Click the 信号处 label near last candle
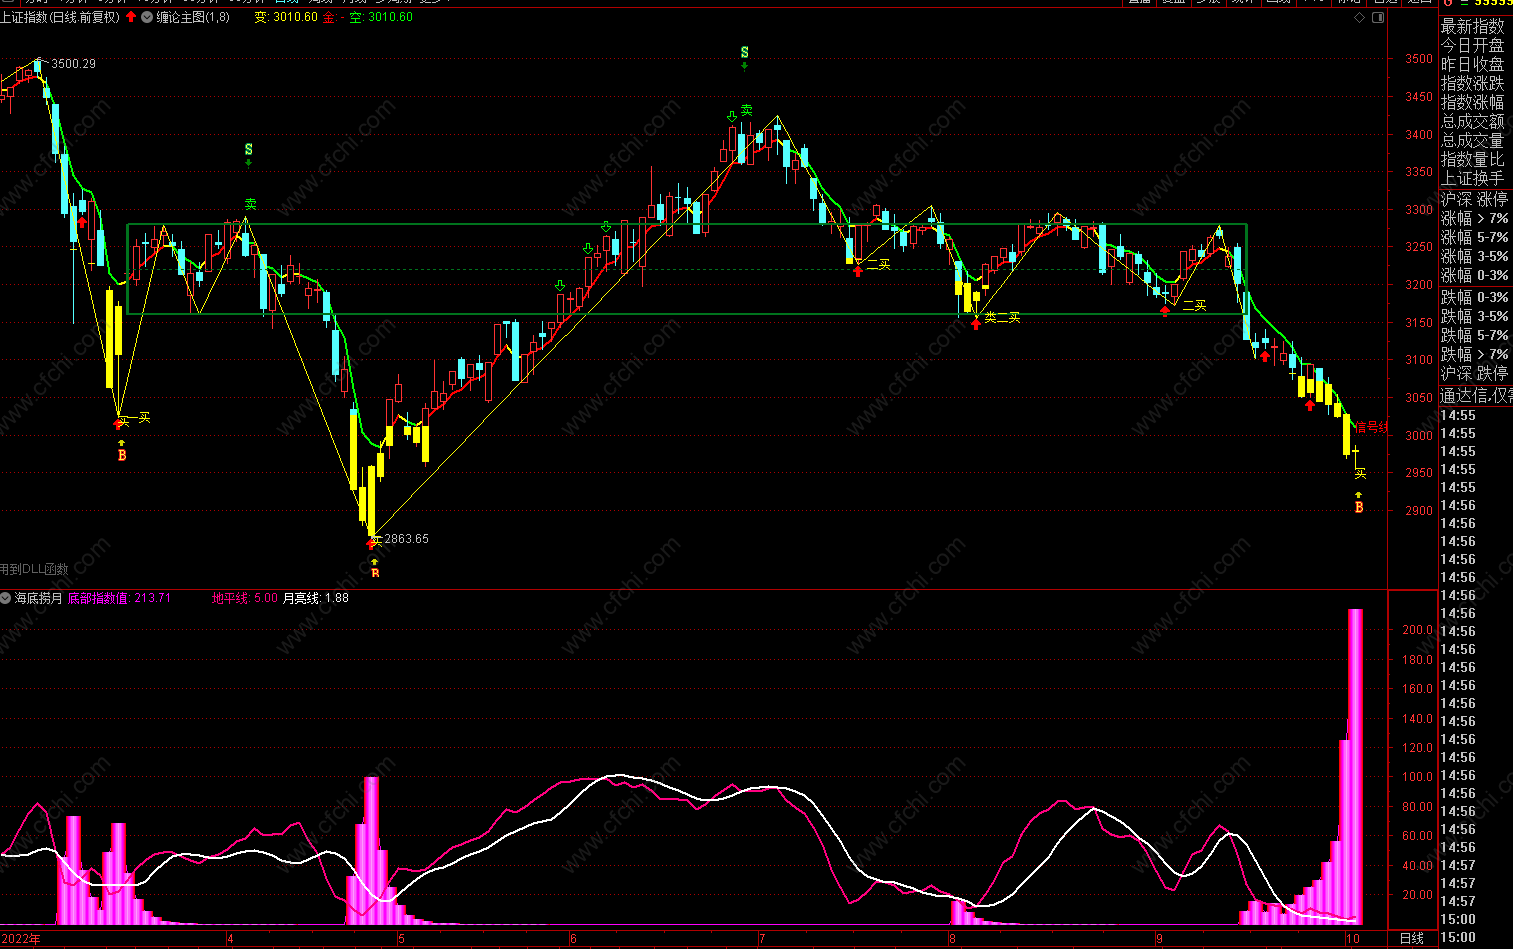1513x949 pixels. [x=1371, y=428]
